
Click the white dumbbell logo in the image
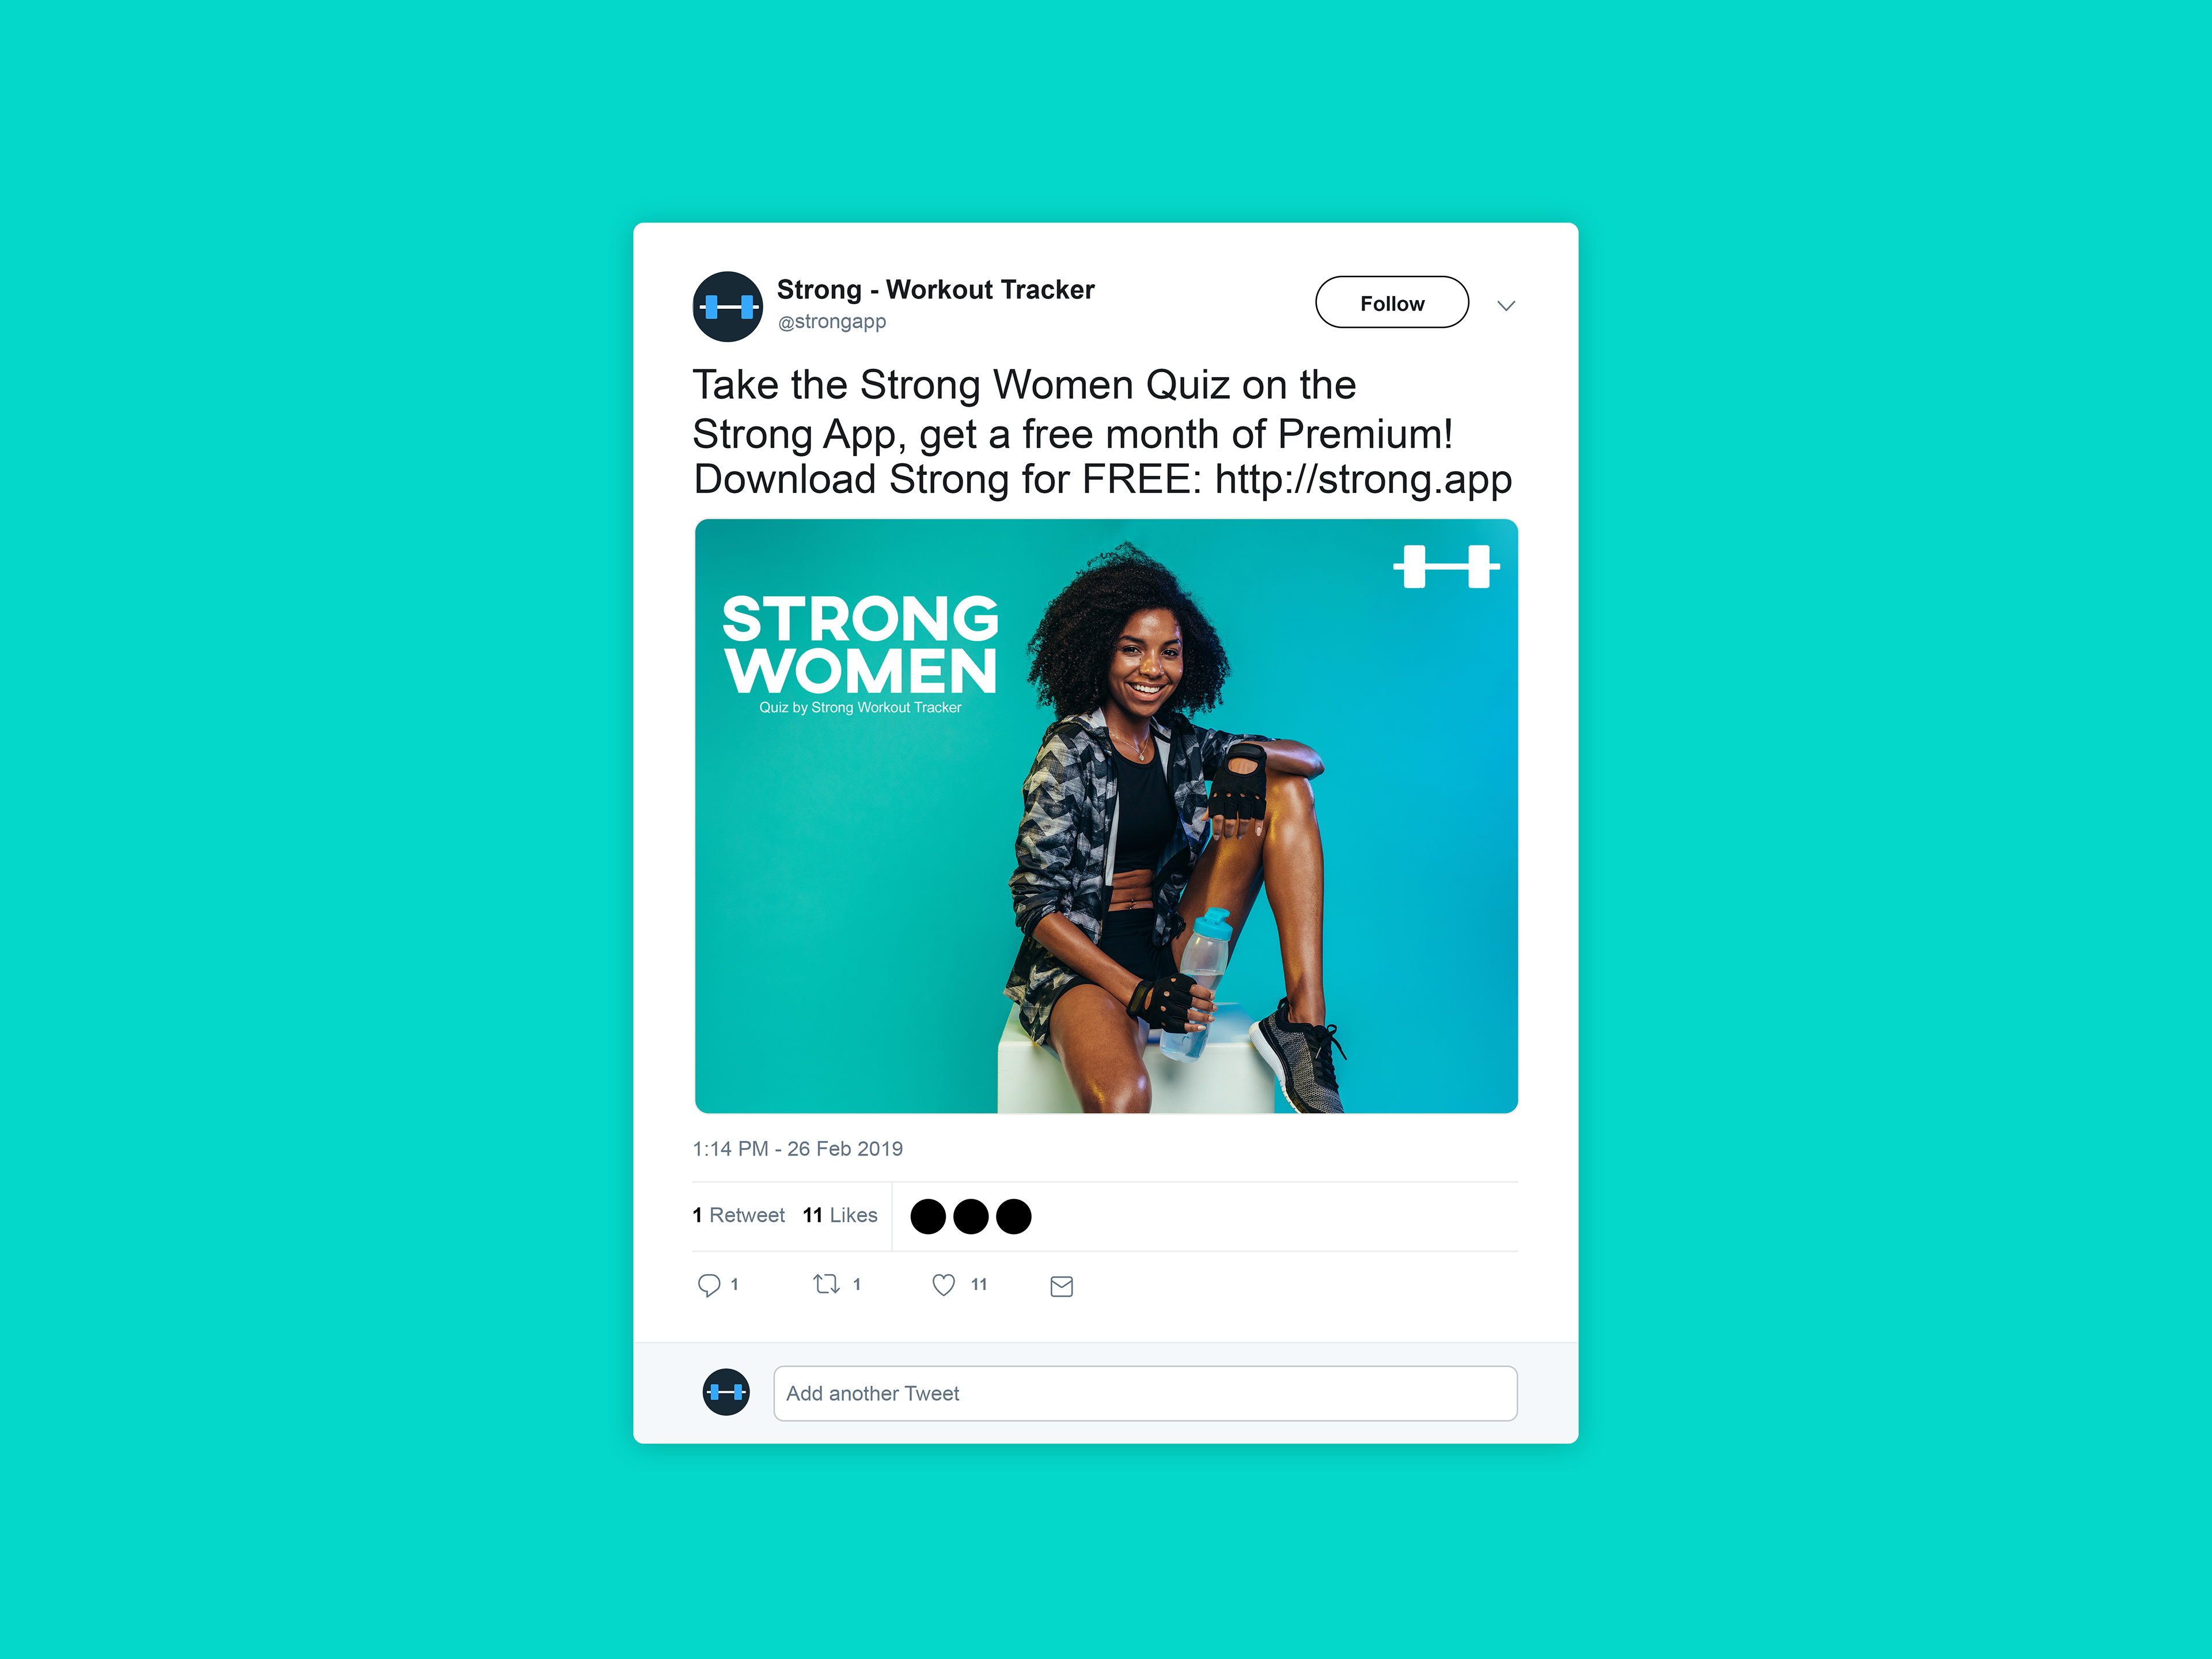(x=1446, y=566)
